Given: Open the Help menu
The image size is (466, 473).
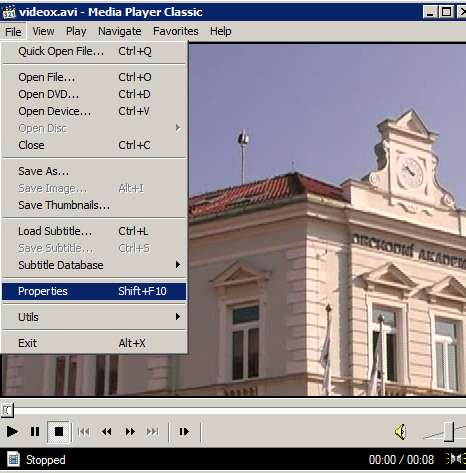Looking at the screenshot, I should pyautogui.click(x=221, y=31).
